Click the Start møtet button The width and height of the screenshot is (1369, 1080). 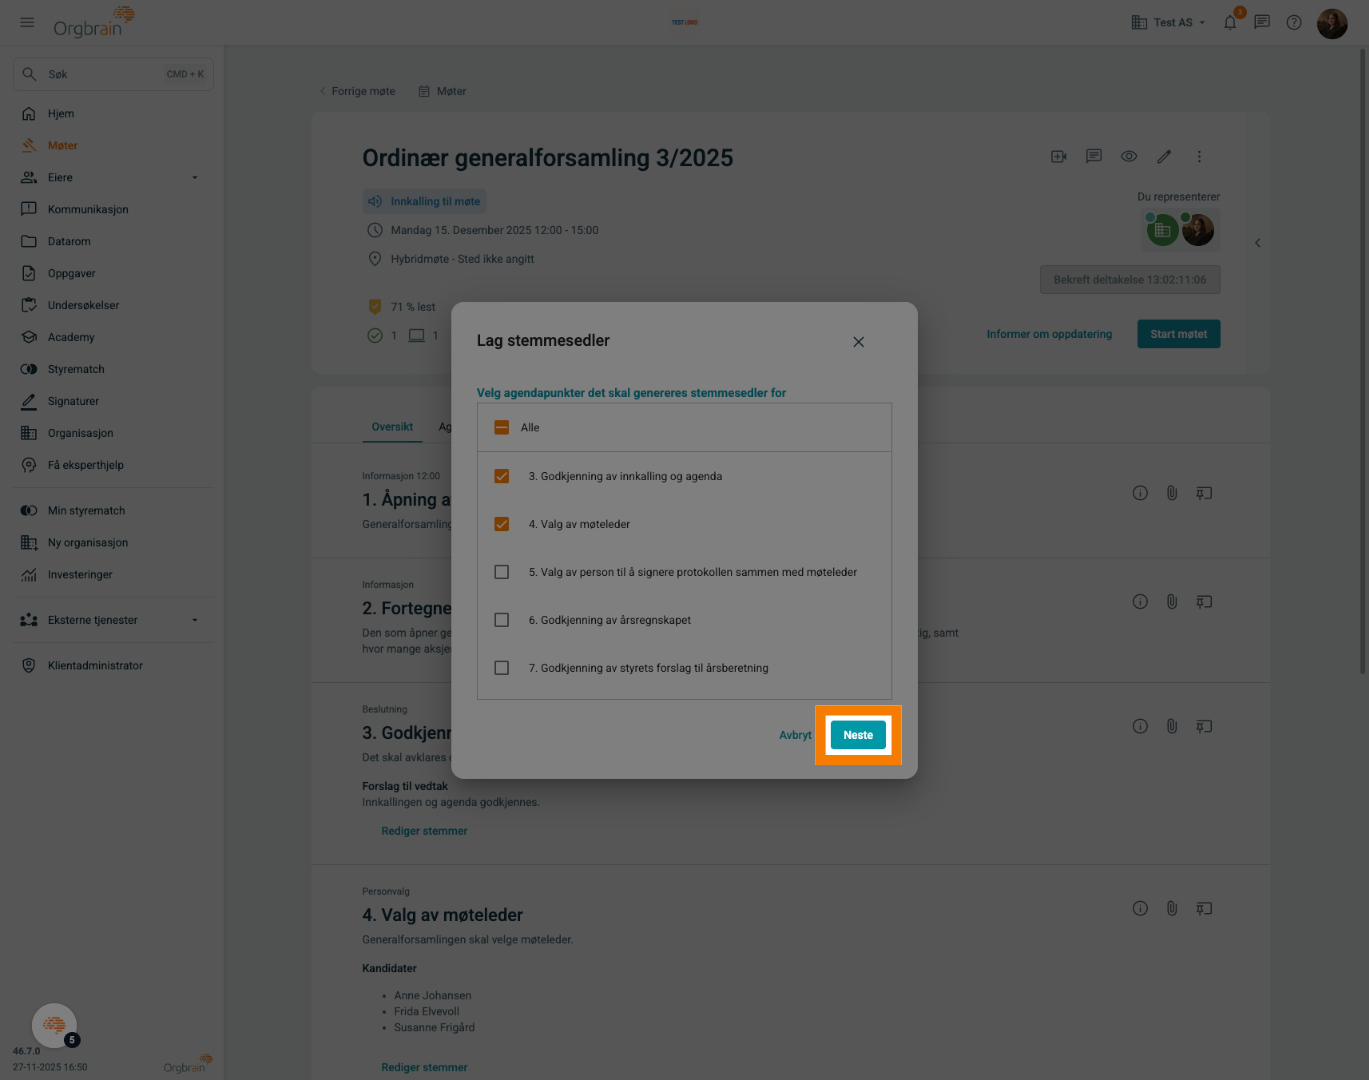pos(1178,334)
